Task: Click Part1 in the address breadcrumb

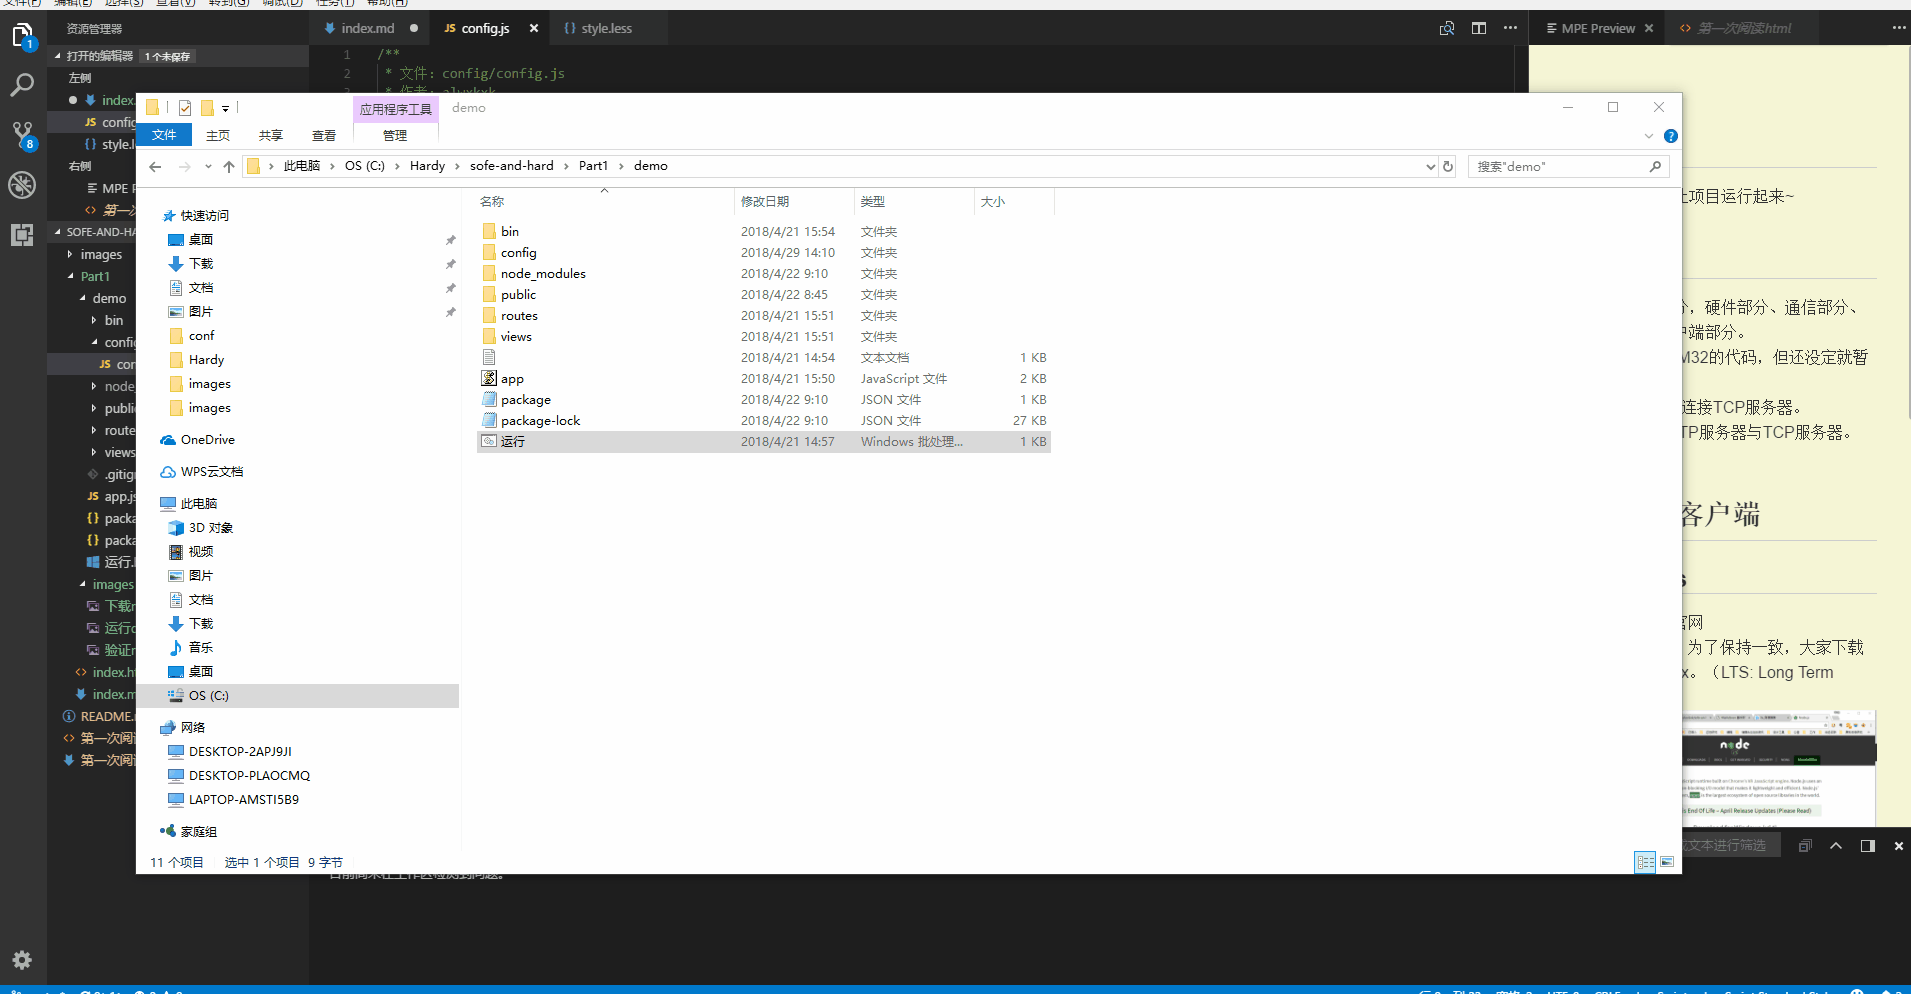Action: [593, 166]
